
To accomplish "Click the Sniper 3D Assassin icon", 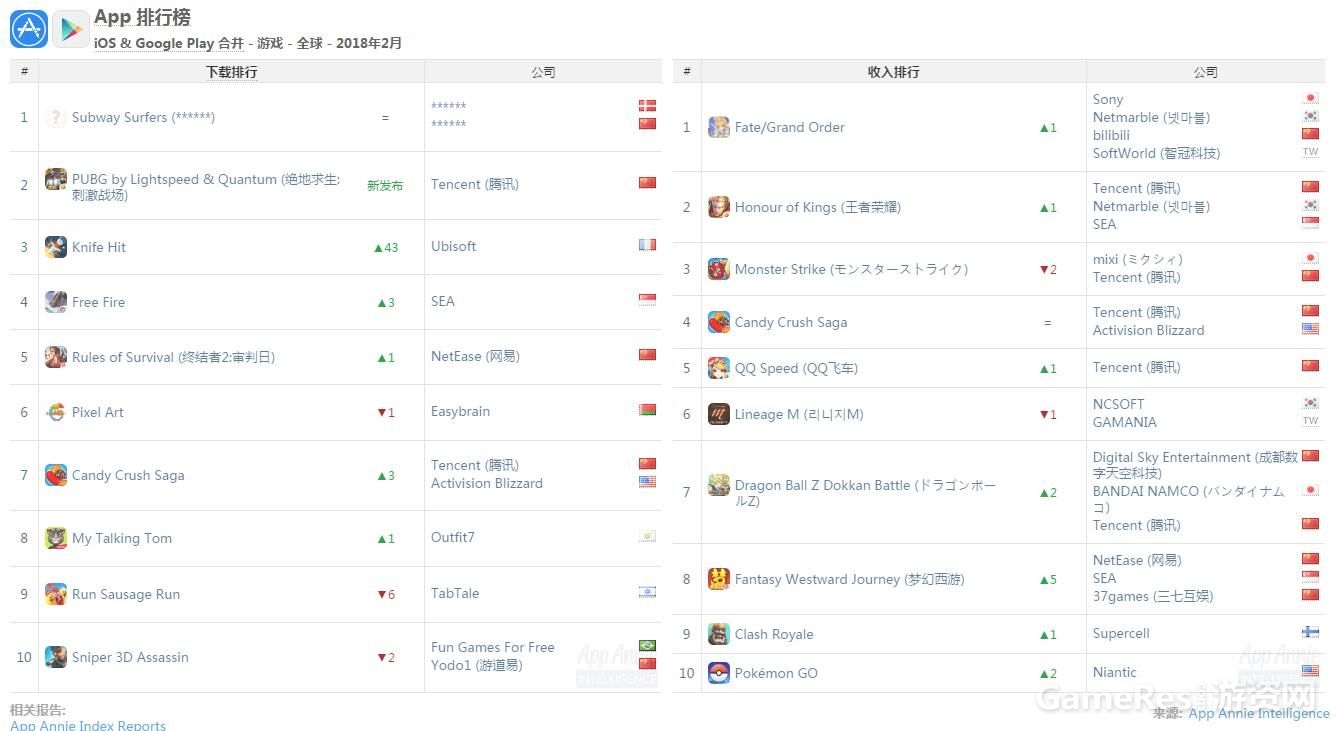I will 56,657.
